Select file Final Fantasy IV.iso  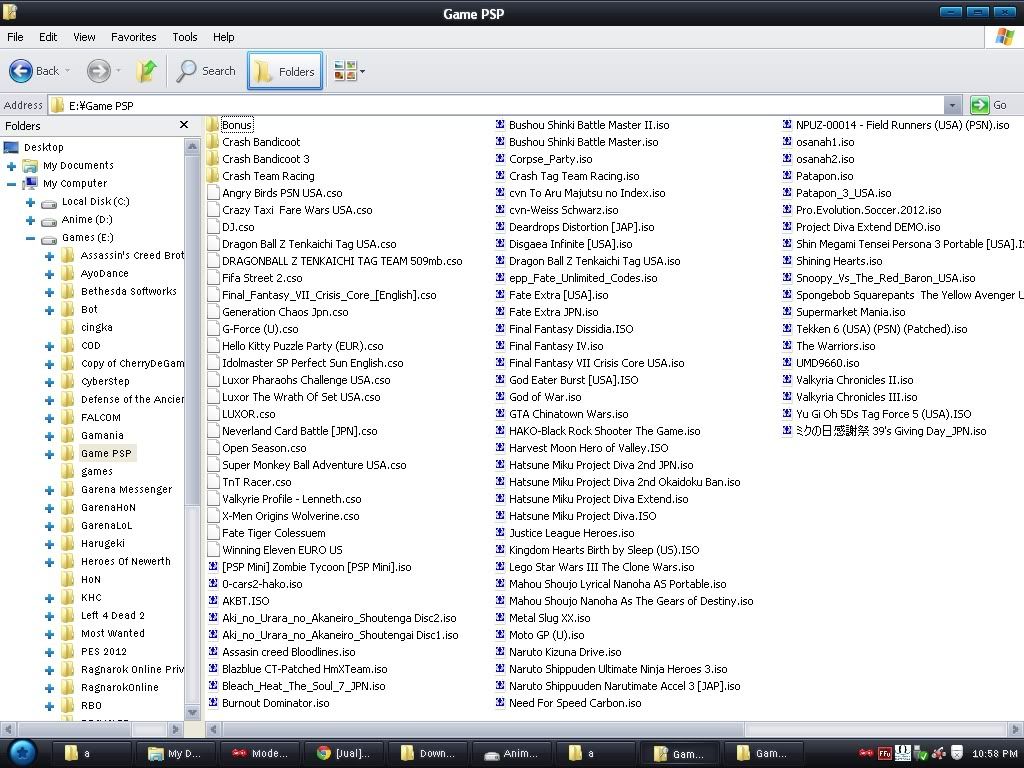[x=556, y=345]
